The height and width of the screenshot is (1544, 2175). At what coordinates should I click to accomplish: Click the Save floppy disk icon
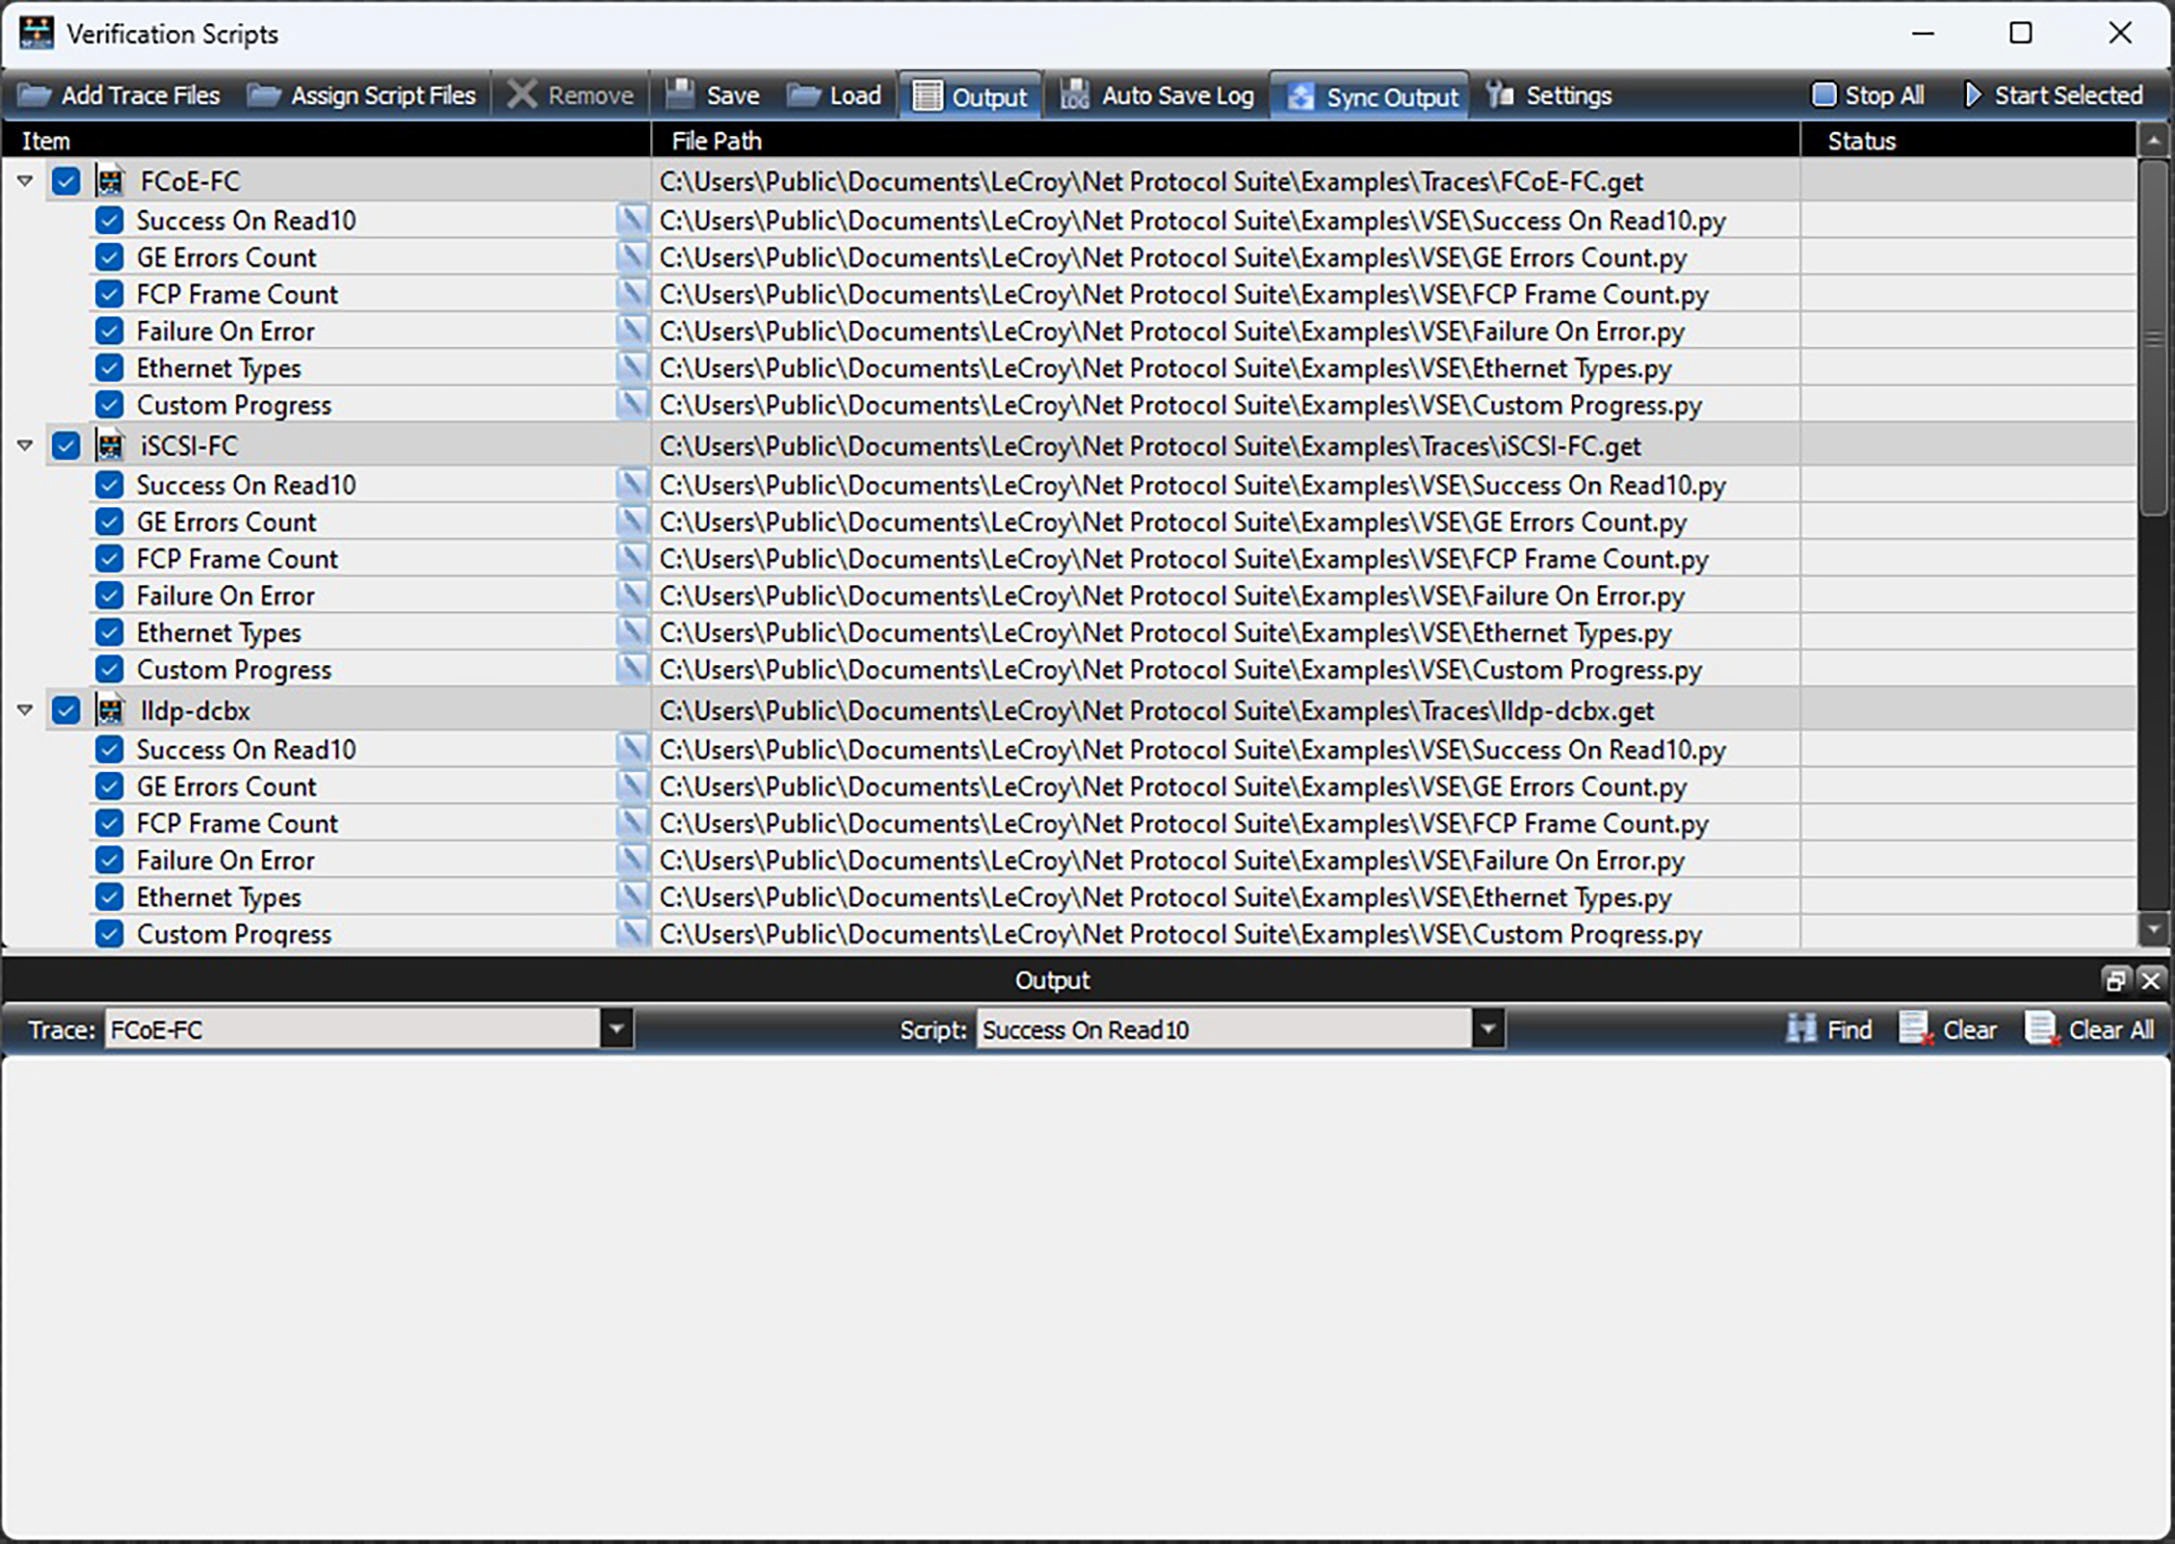pyautogui.click(x=680, y=94)
